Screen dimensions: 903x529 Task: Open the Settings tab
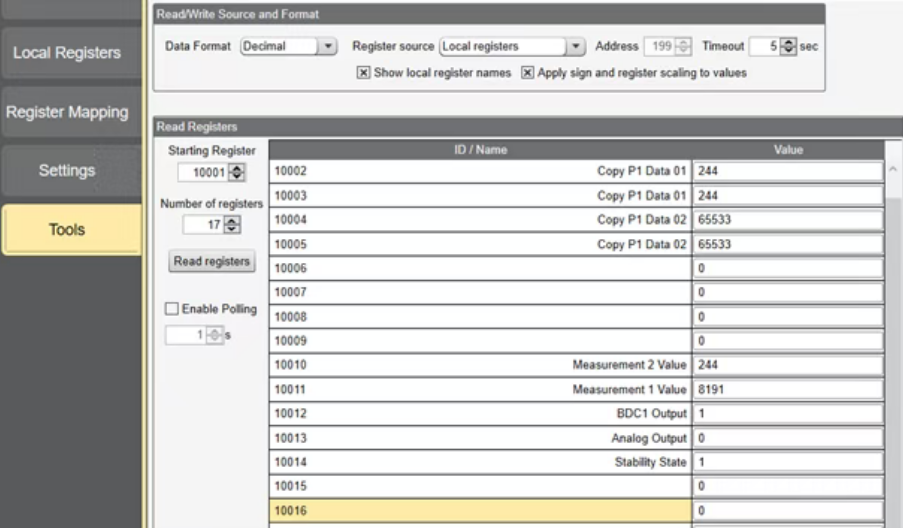point(67,171)
